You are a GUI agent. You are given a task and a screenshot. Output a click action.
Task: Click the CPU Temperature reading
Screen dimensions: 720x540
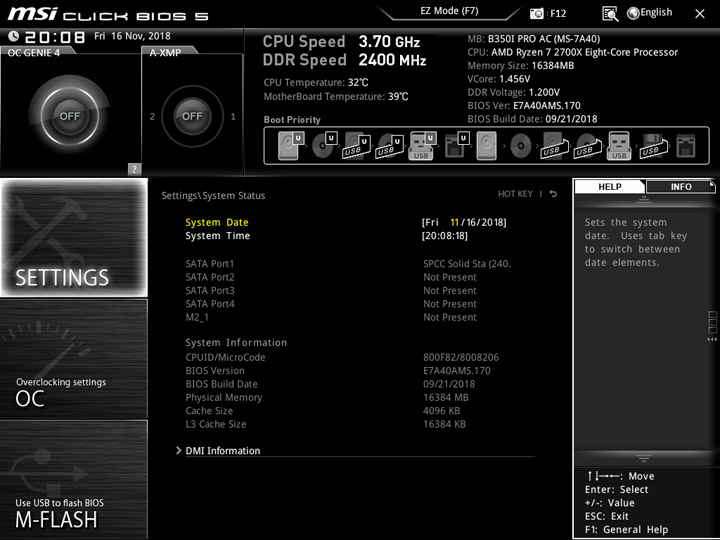(315, 83)
